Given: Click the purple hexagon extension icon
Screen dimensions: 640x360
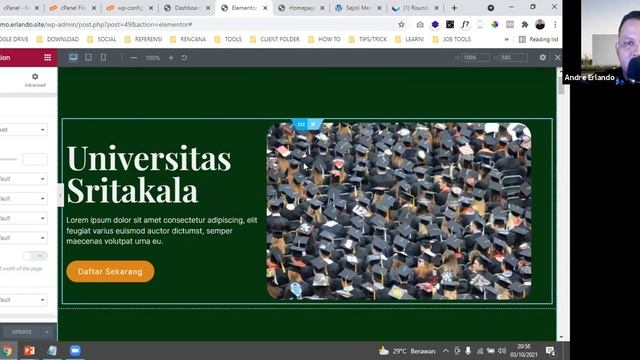Looking at the screenshot, I should (x=435, y=24).
